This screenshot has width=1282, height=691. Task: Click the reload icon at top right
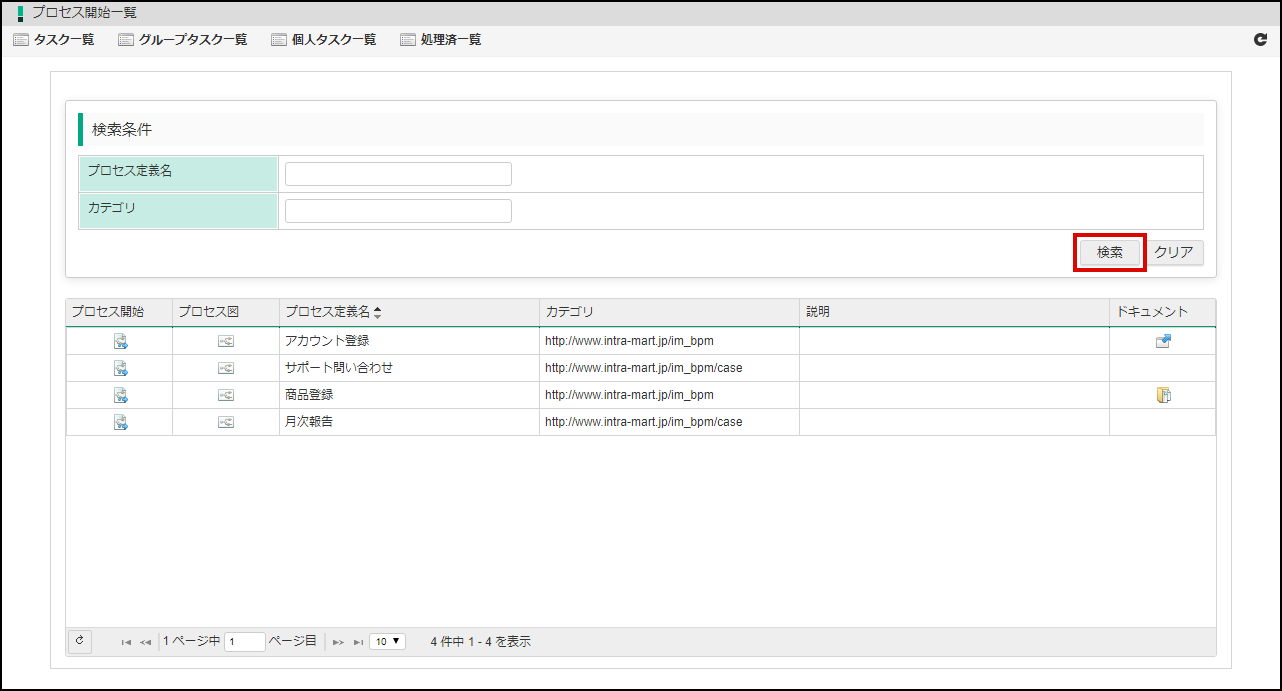(x=1260, y=40)
